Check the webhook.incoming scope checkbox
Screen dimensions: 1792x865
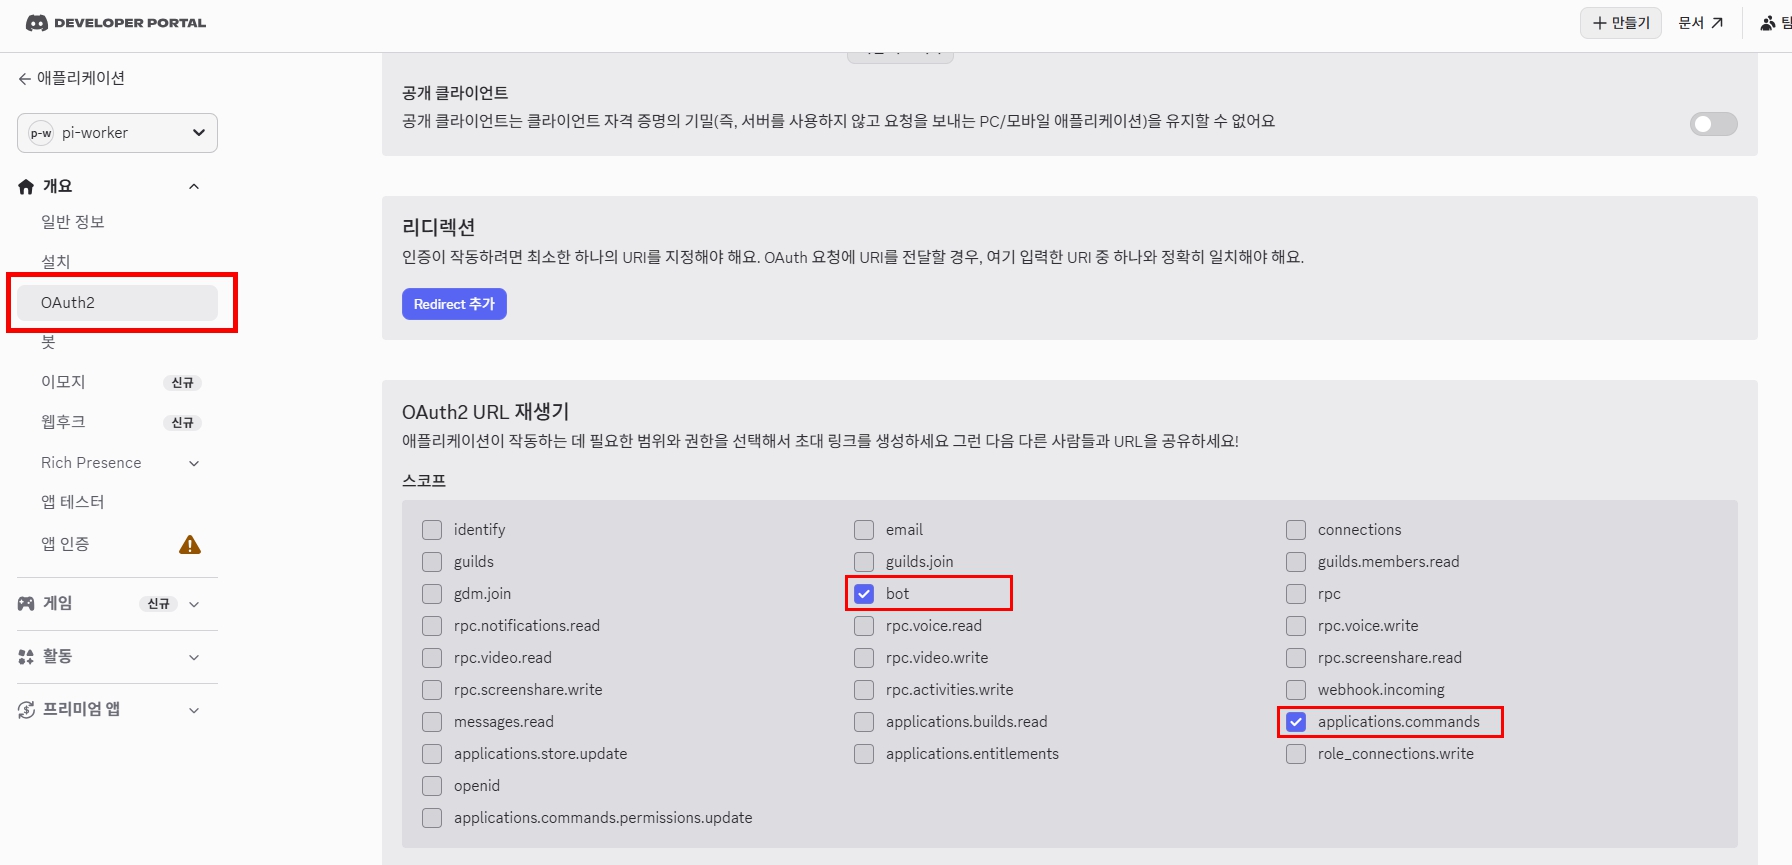1296,690
